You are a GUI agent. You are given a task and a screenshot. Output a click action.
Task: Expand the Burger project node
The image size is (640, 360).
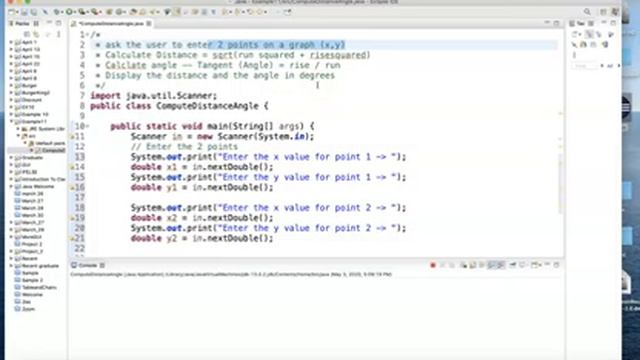(11, 86)
